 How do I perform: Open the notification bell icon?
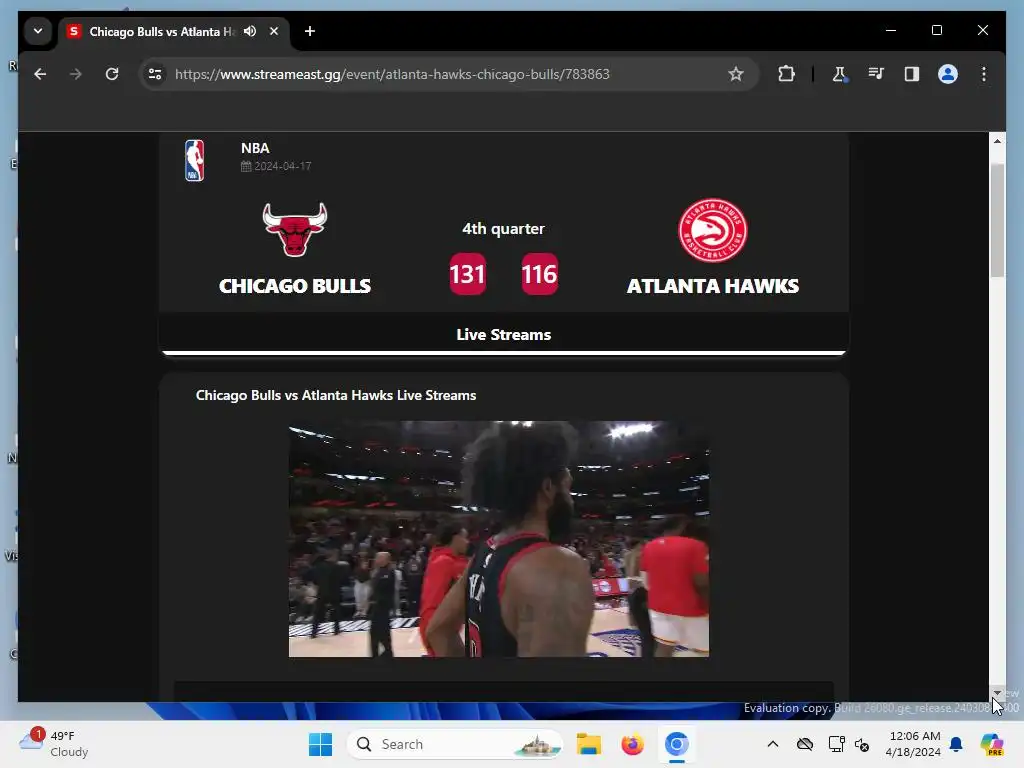[956, 744]
